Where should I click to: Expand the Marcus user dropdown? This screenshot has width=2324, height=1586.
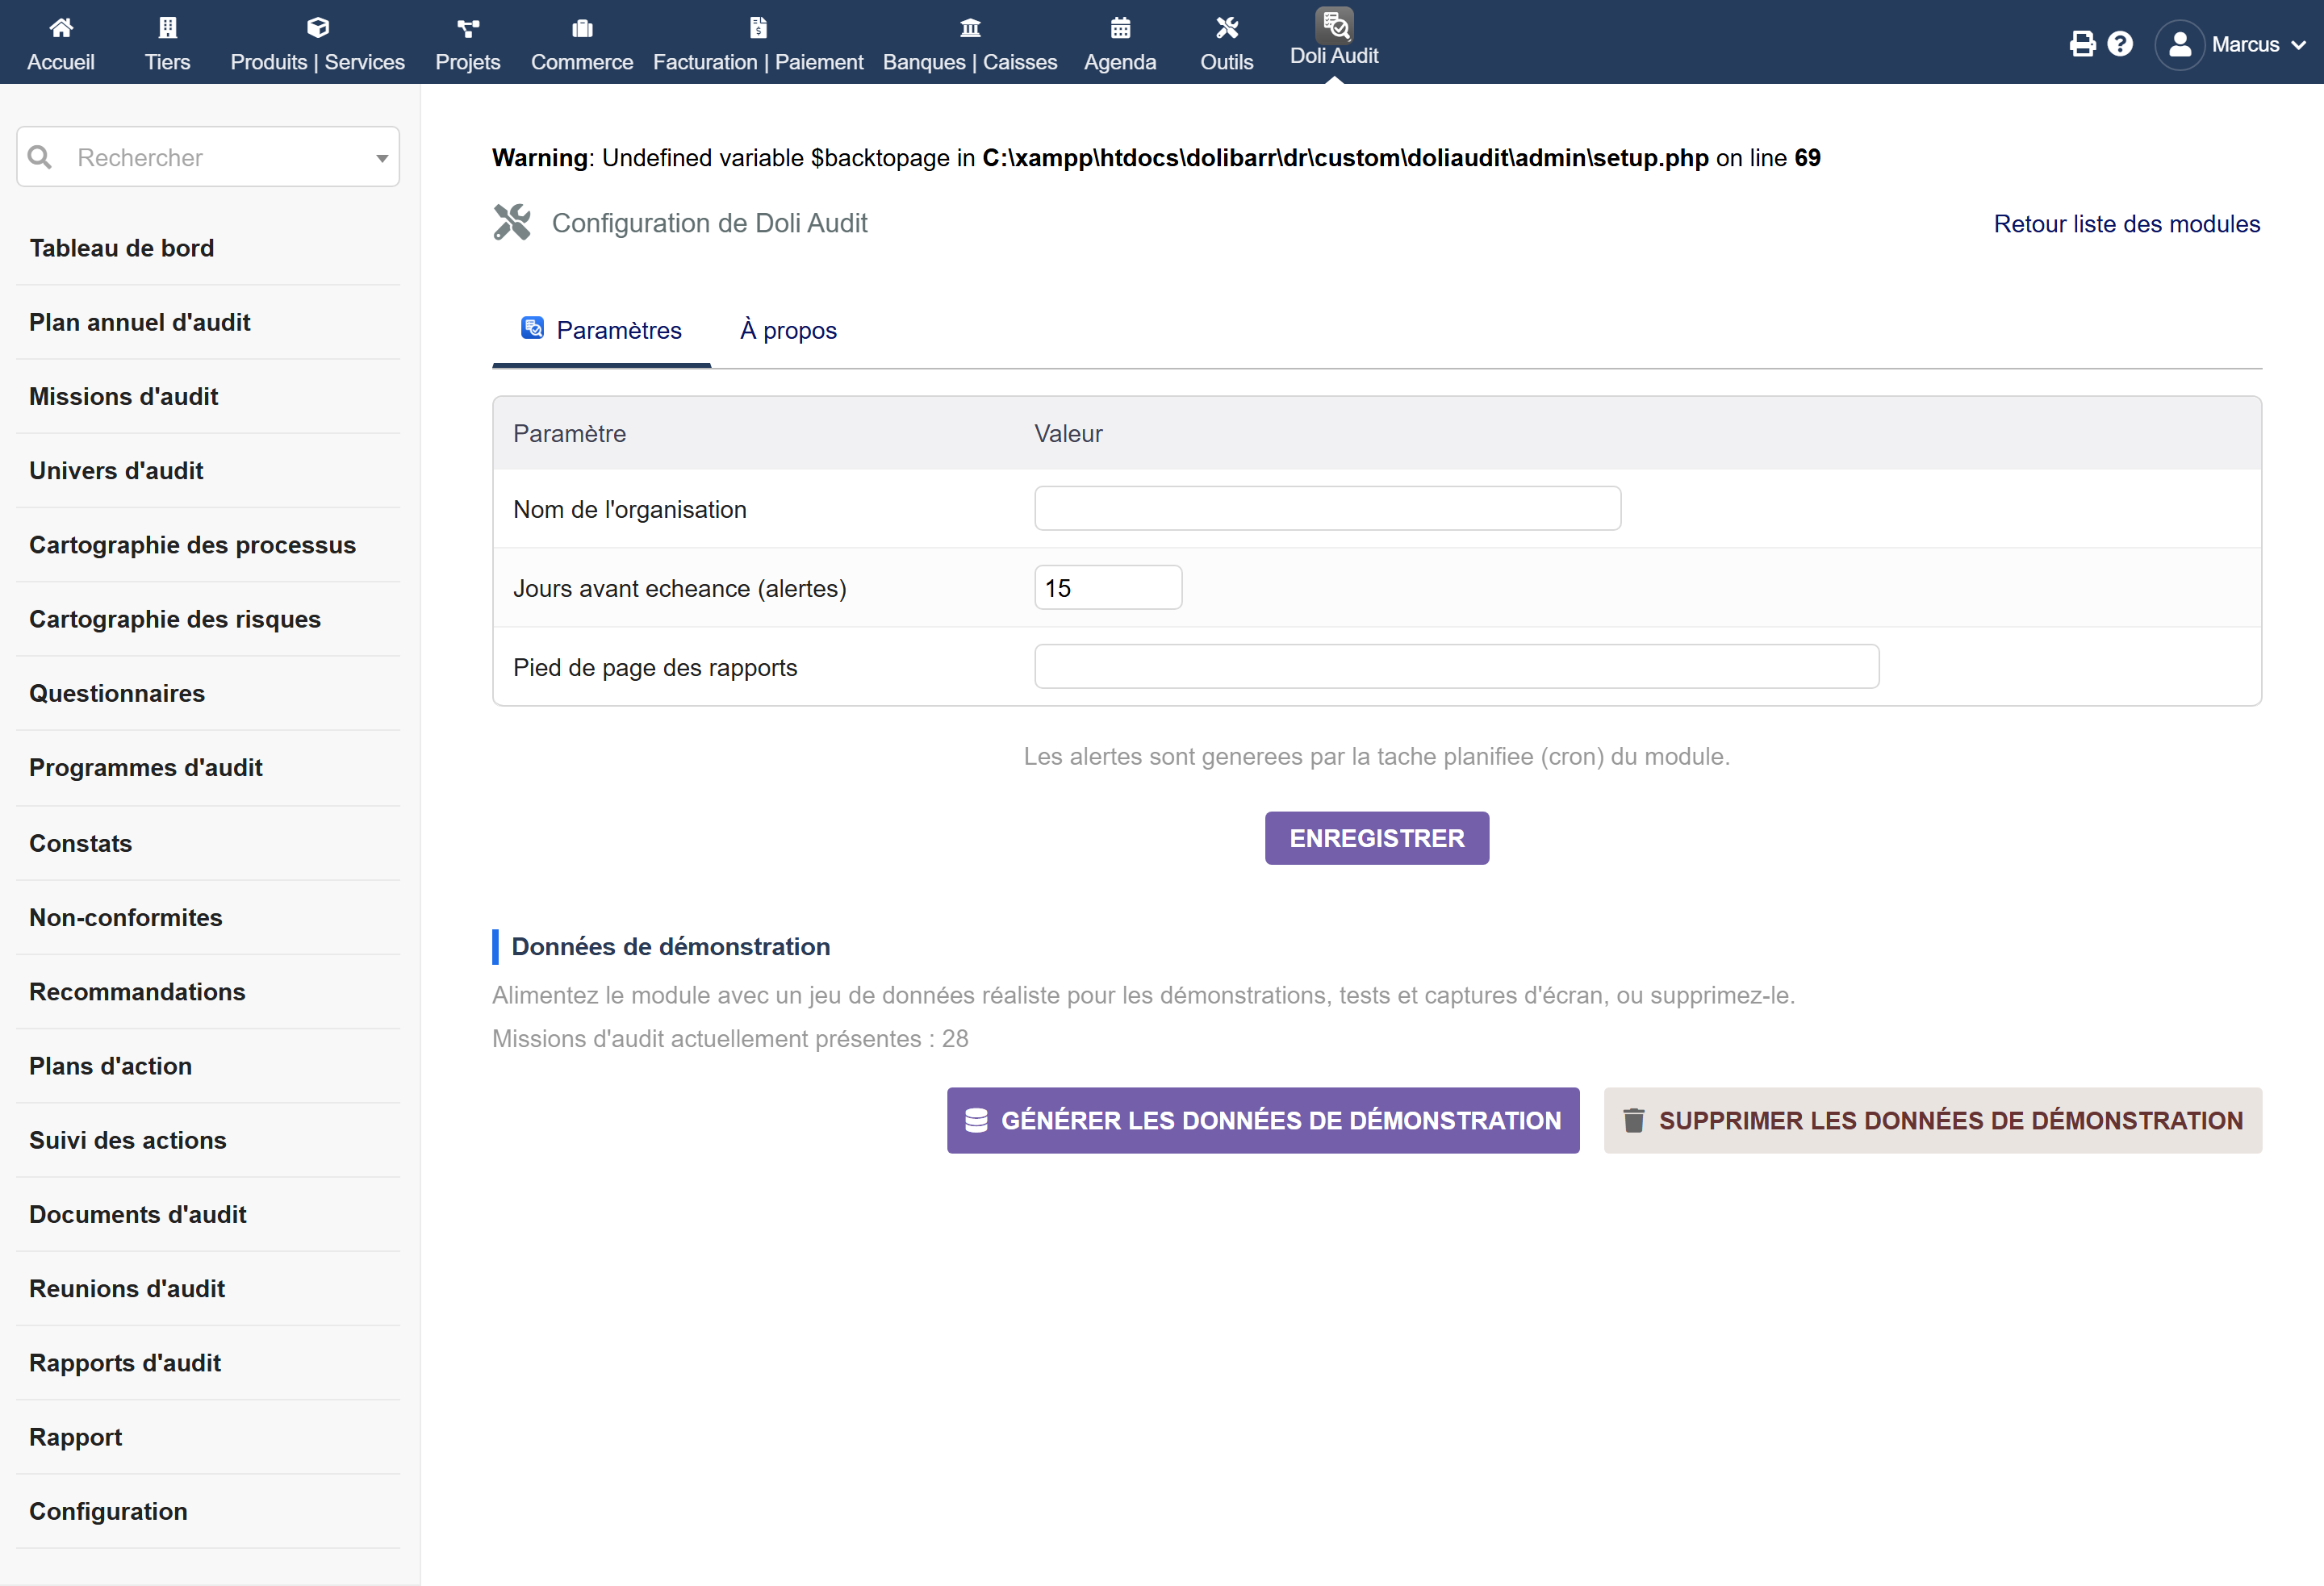(x=2232, y=44)
